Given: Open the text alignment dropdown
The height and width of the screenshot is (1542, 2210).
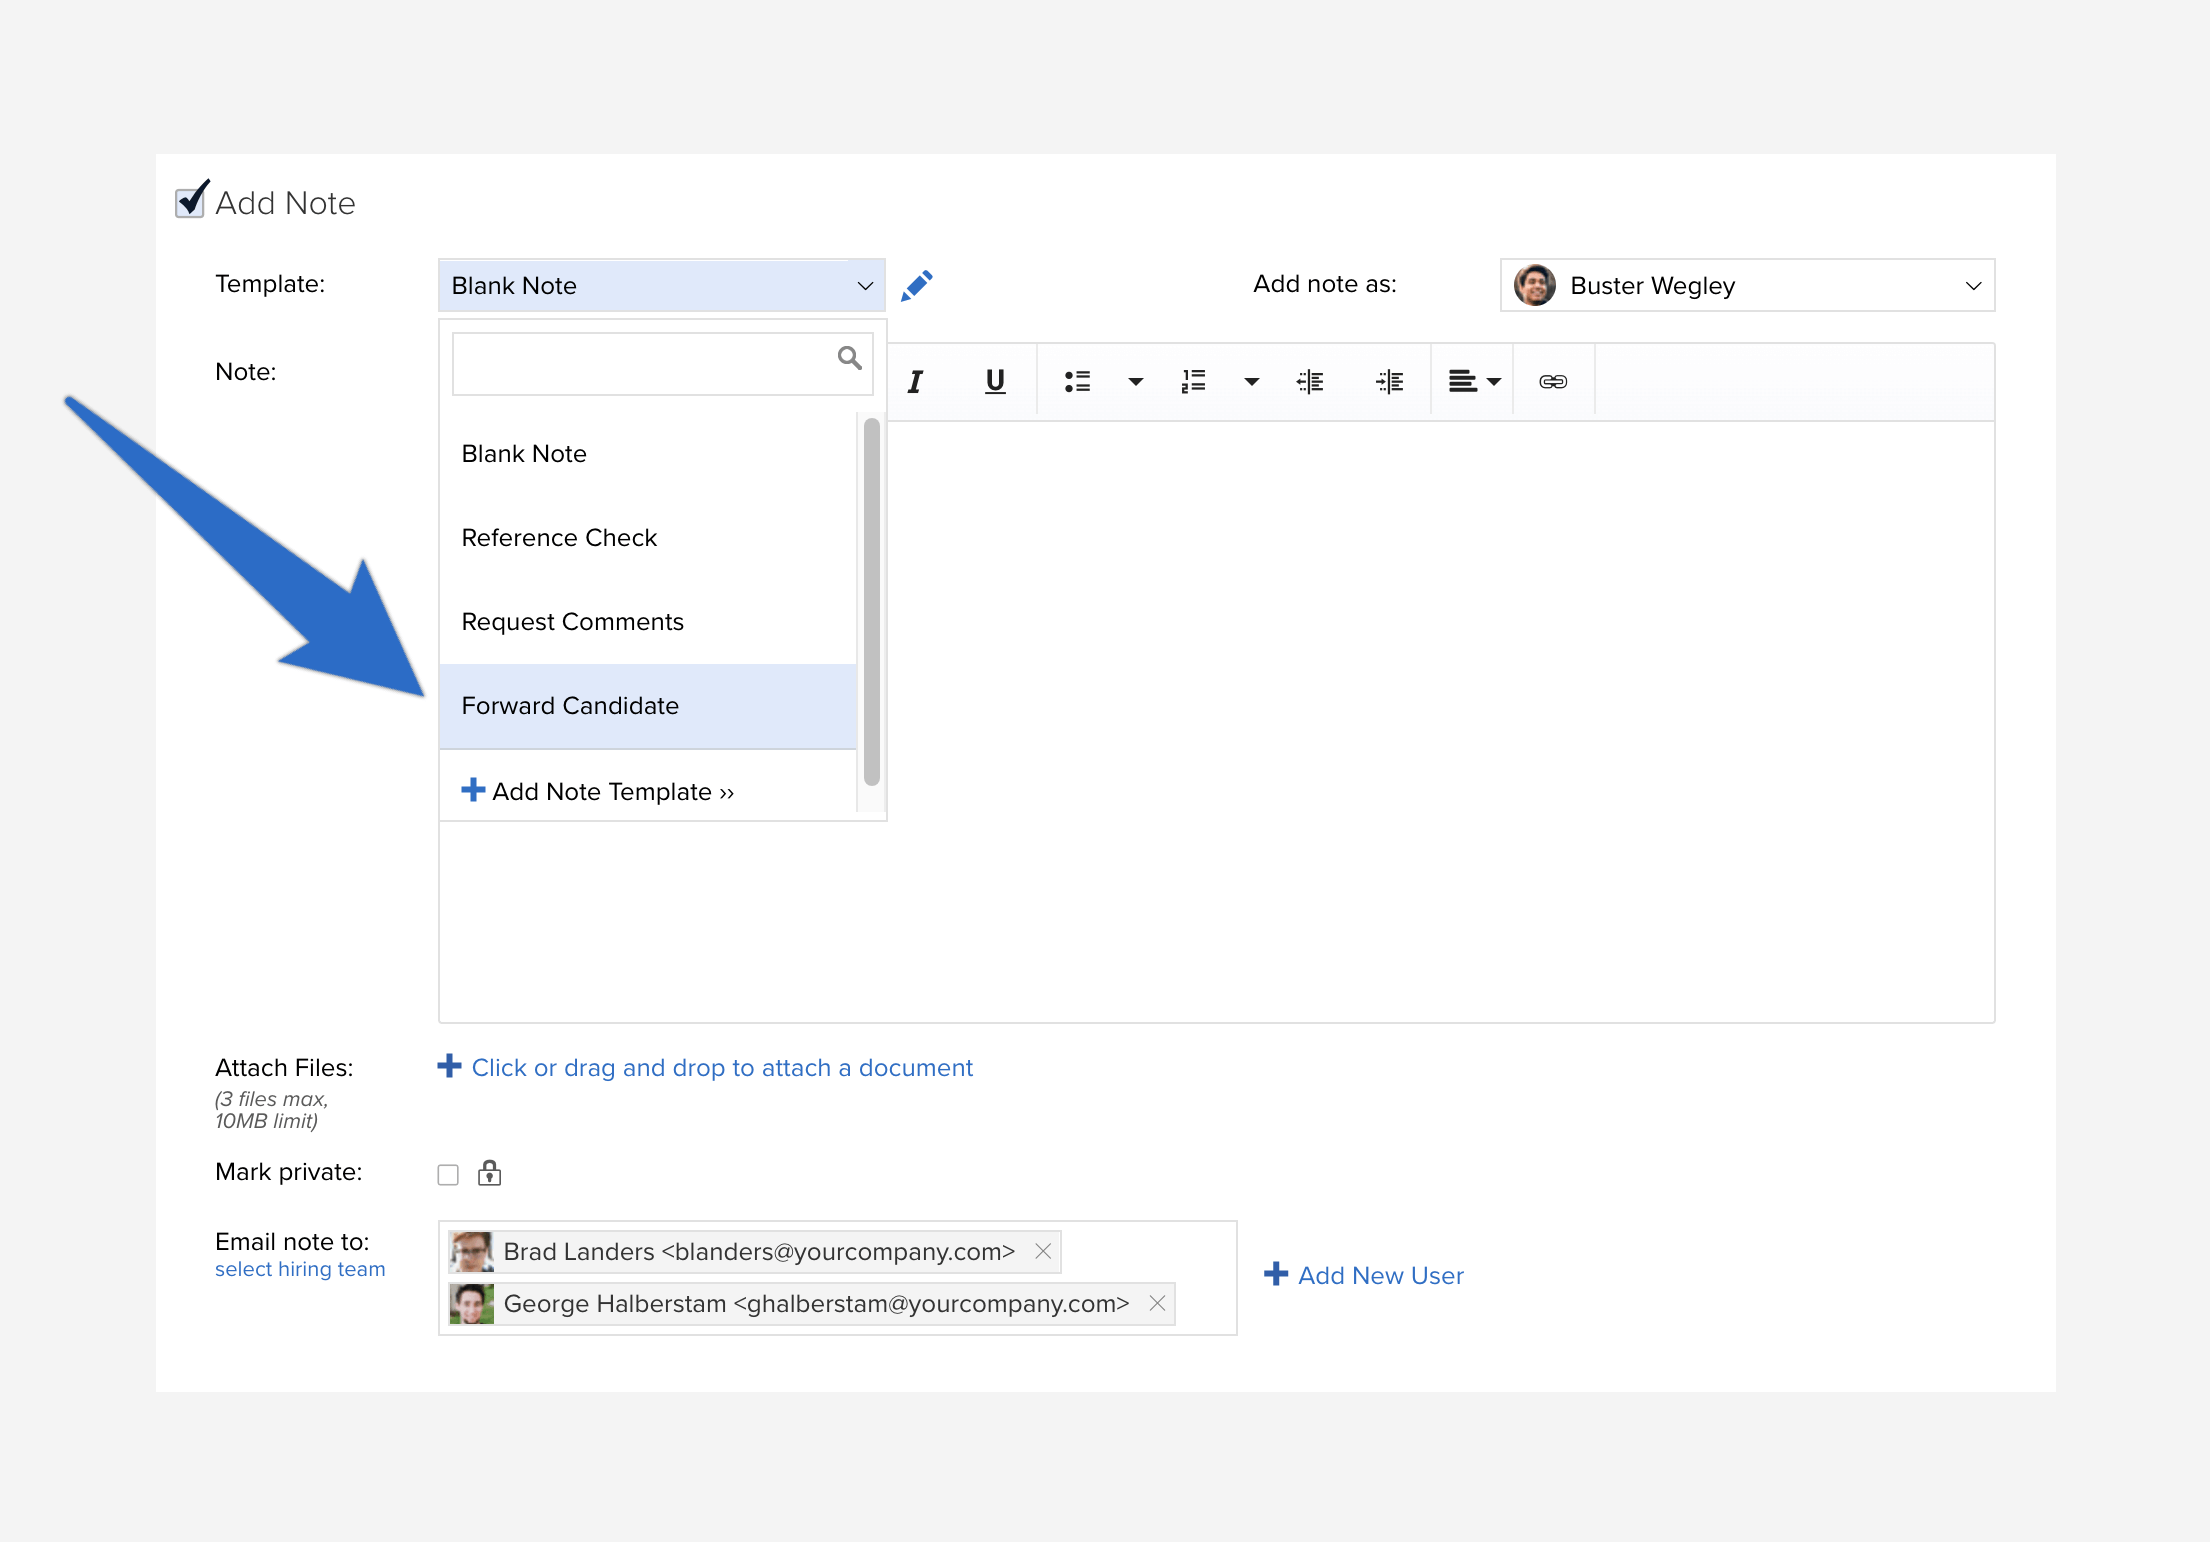Looking at the screenshot, I should 1475,382.
